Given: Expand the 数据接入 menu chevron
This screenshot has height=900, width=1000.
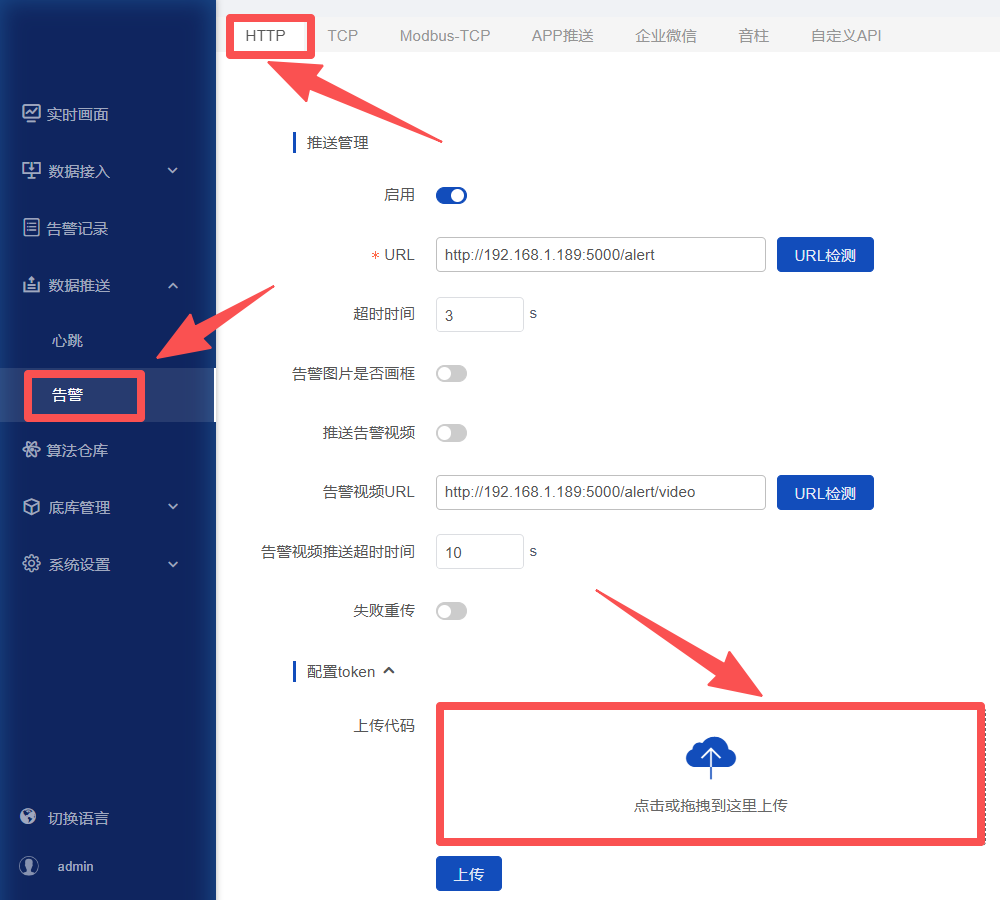Looking at the screenshot, I should pos(173,171).
